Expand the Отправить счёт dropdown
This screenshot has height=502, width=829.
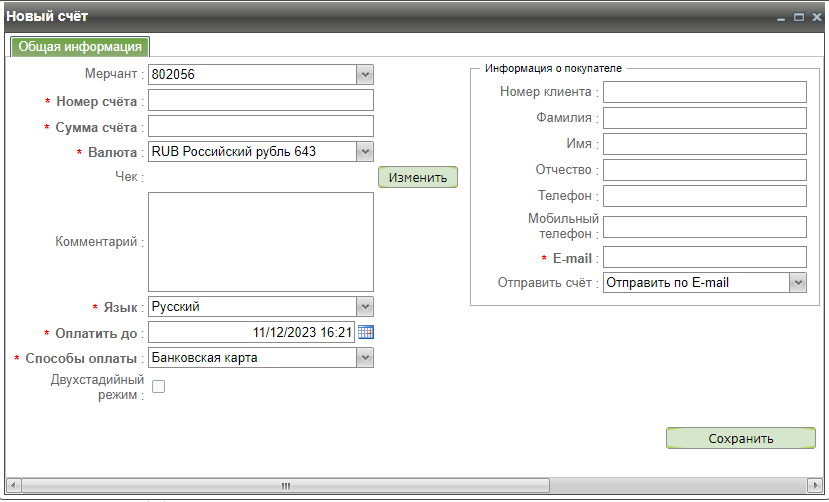point(797,283)
